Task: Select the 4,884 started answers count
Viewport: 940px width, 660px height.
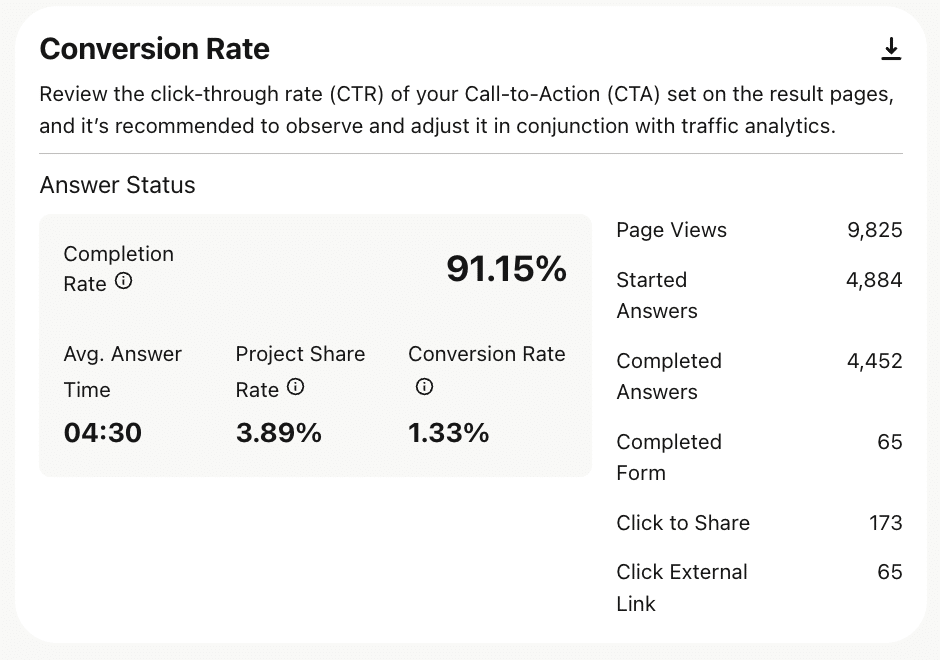Action: pyautogui.click(x=874, y=280)
